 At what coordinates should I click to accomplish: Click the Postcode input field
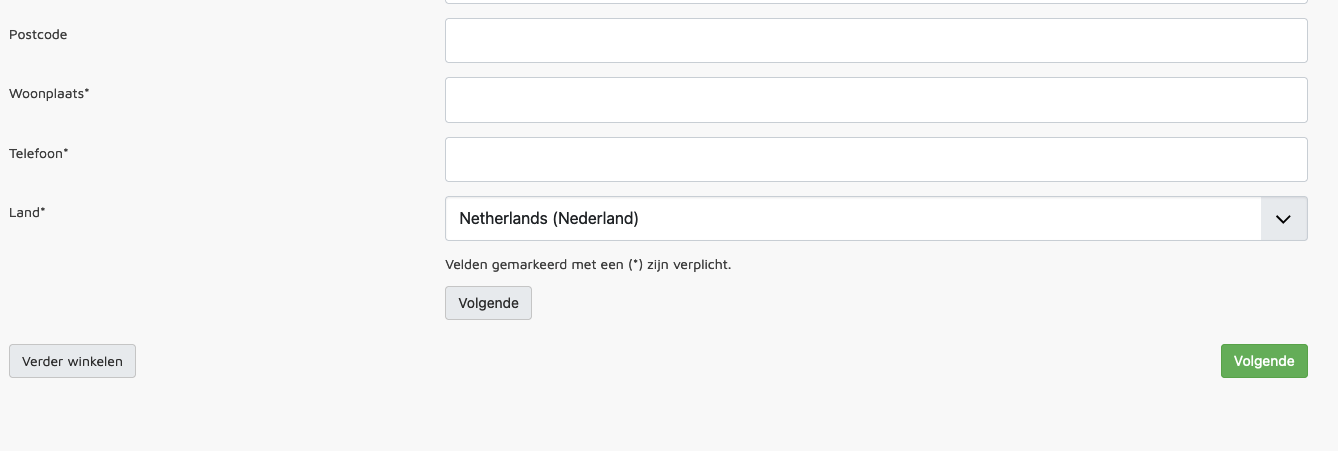[876, 40]
